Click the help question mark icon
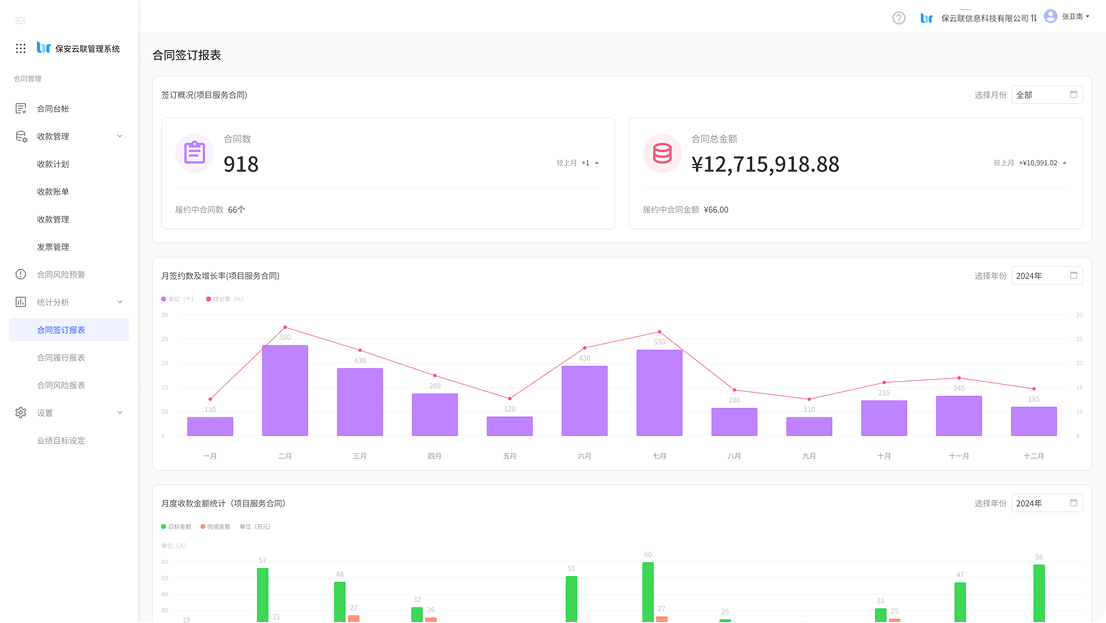The width and height of the screenshot is (1106, 623). (898, 18)
